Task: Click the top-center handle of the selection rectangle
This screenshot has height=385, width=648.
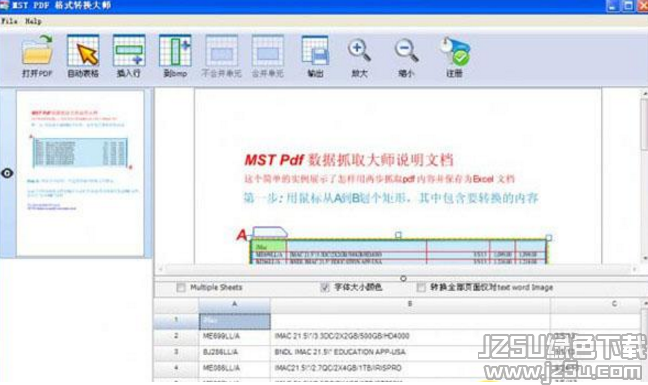Action: [x=398, y=235]
